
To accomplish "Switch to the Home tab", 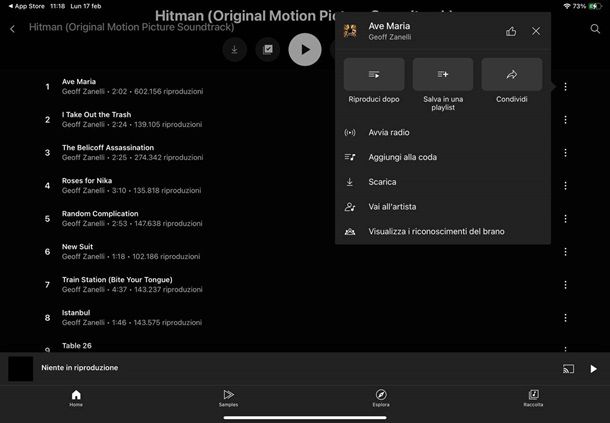I will tap(76, 398).
